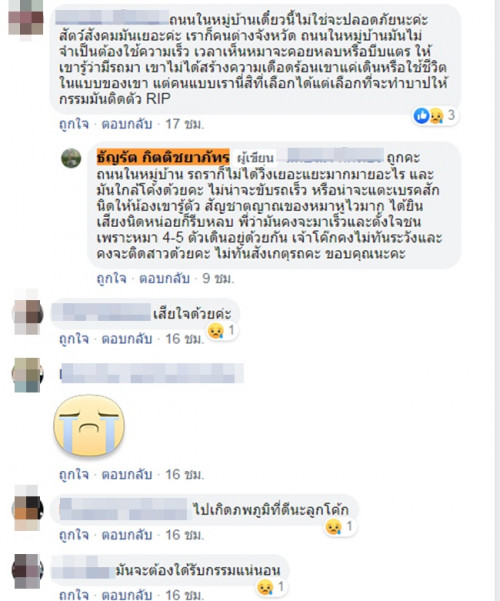Open the first commenter's blurred avatar
This screenshot has height=601, width=500.
pos(26,19)
